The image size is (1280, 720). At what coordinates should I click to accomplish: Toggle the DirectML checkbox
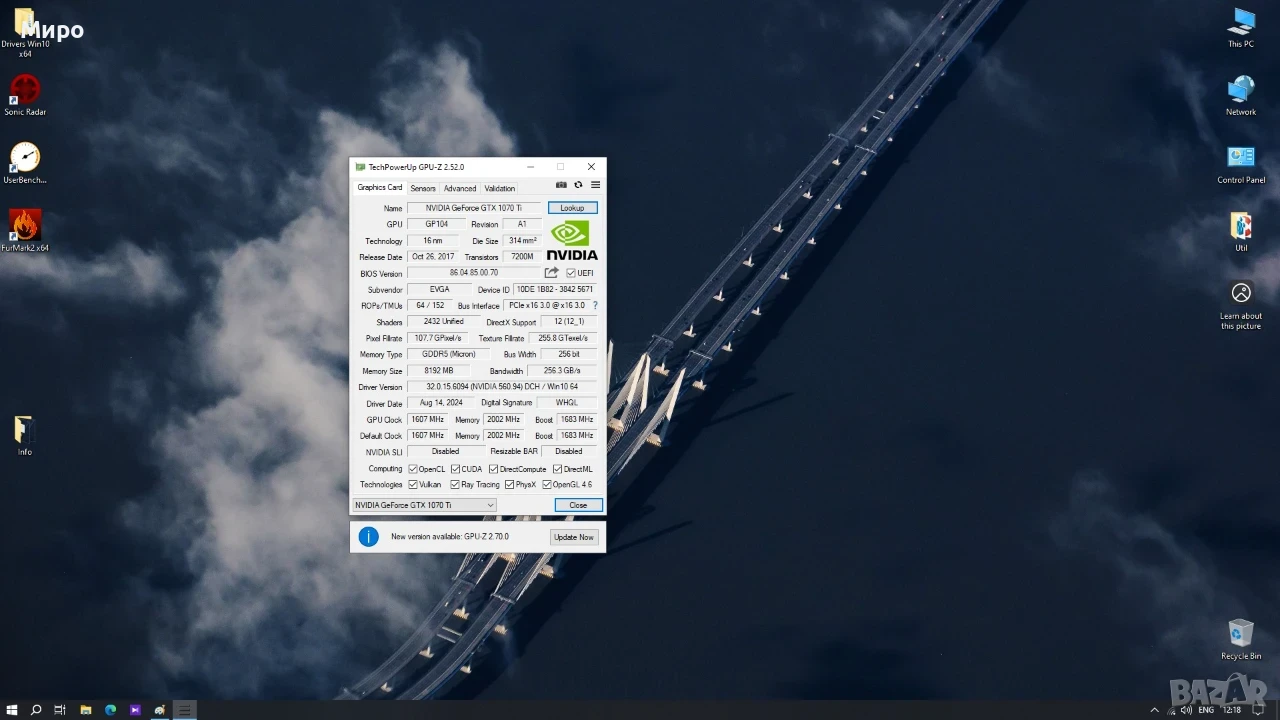click(558, 469)
